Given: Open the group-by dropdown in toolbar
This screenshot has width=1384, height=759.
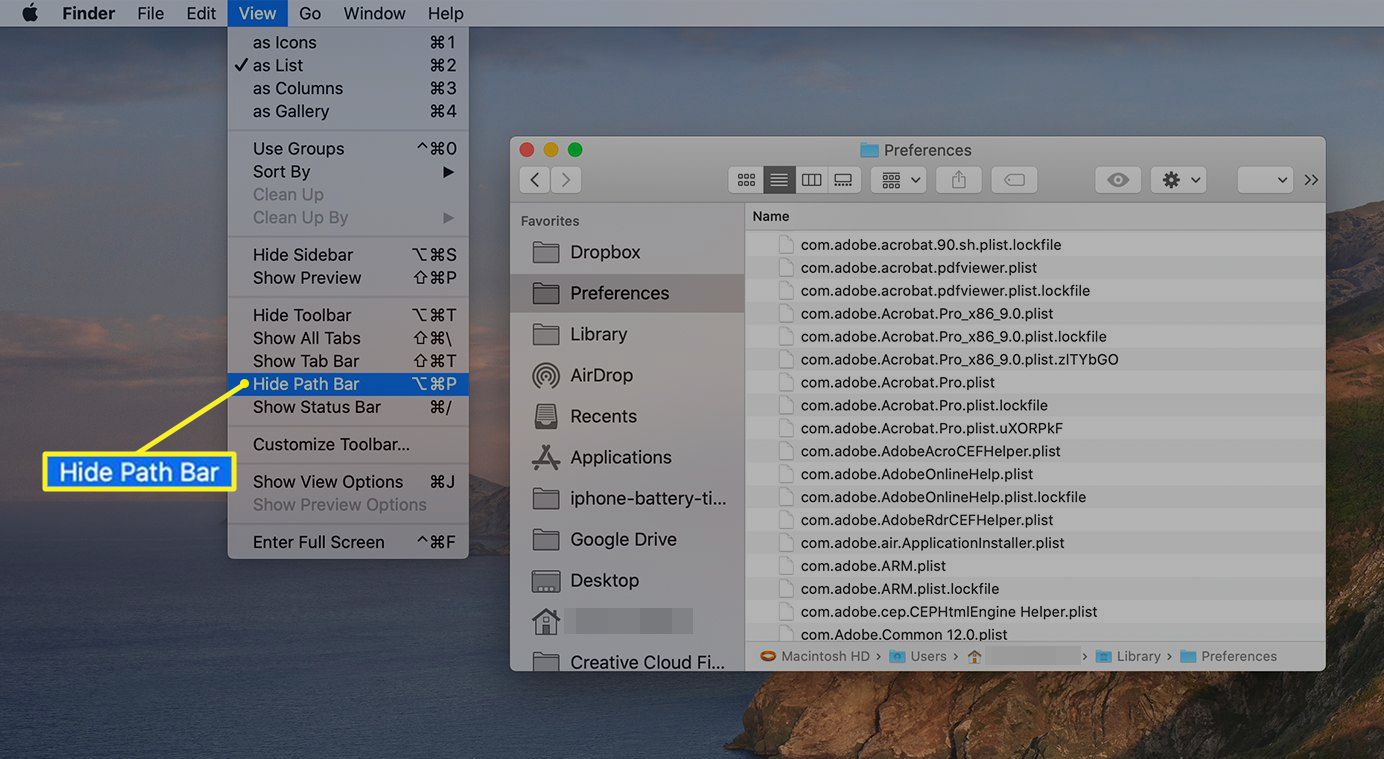Looking at the screenshot, I should tap(898, 180).
